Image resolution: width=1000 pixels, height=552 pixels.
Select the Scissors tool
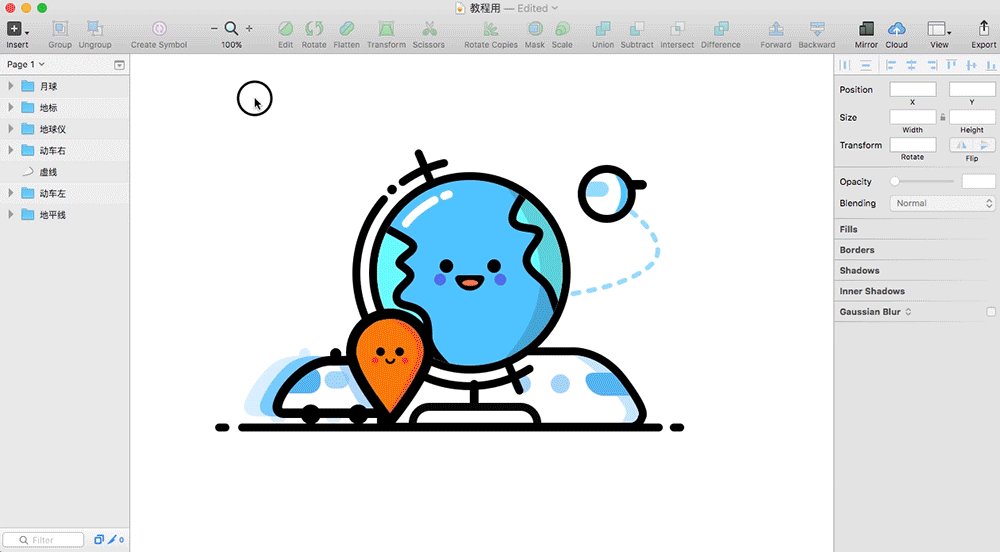pos(429,29)
